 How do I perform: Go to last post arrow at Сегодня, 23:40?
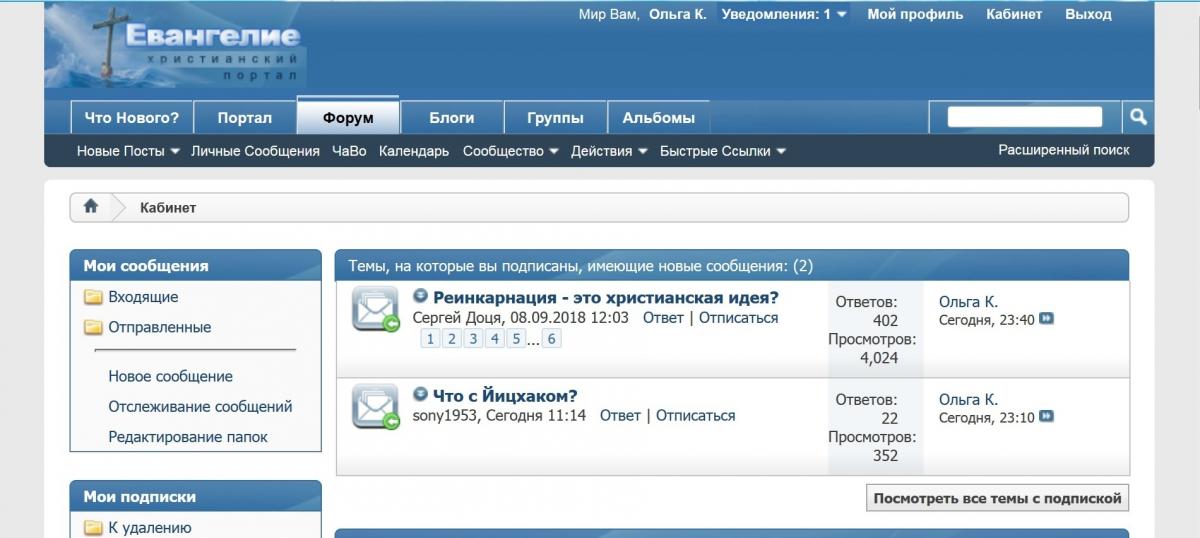pos(1047,319)
